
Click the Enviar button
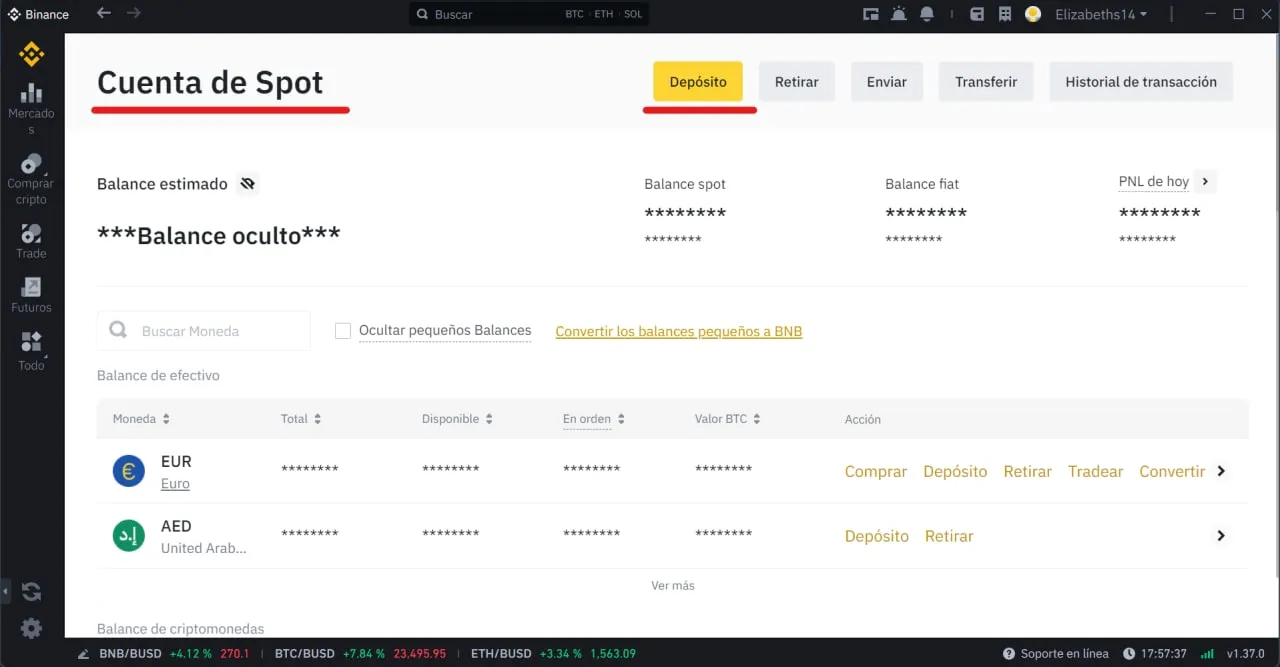(887, 82)
